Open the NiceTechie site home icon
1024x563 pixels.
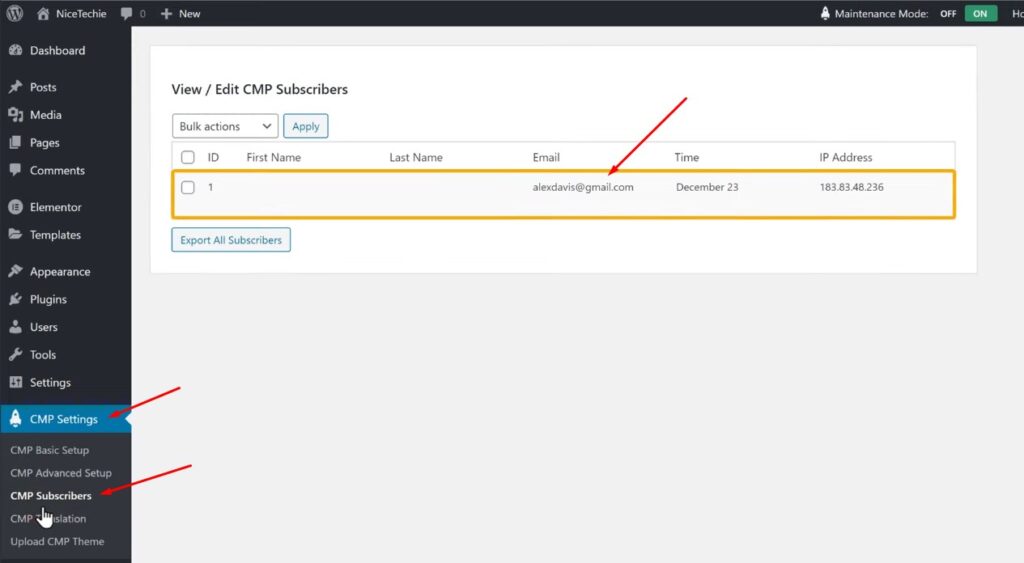43,14
